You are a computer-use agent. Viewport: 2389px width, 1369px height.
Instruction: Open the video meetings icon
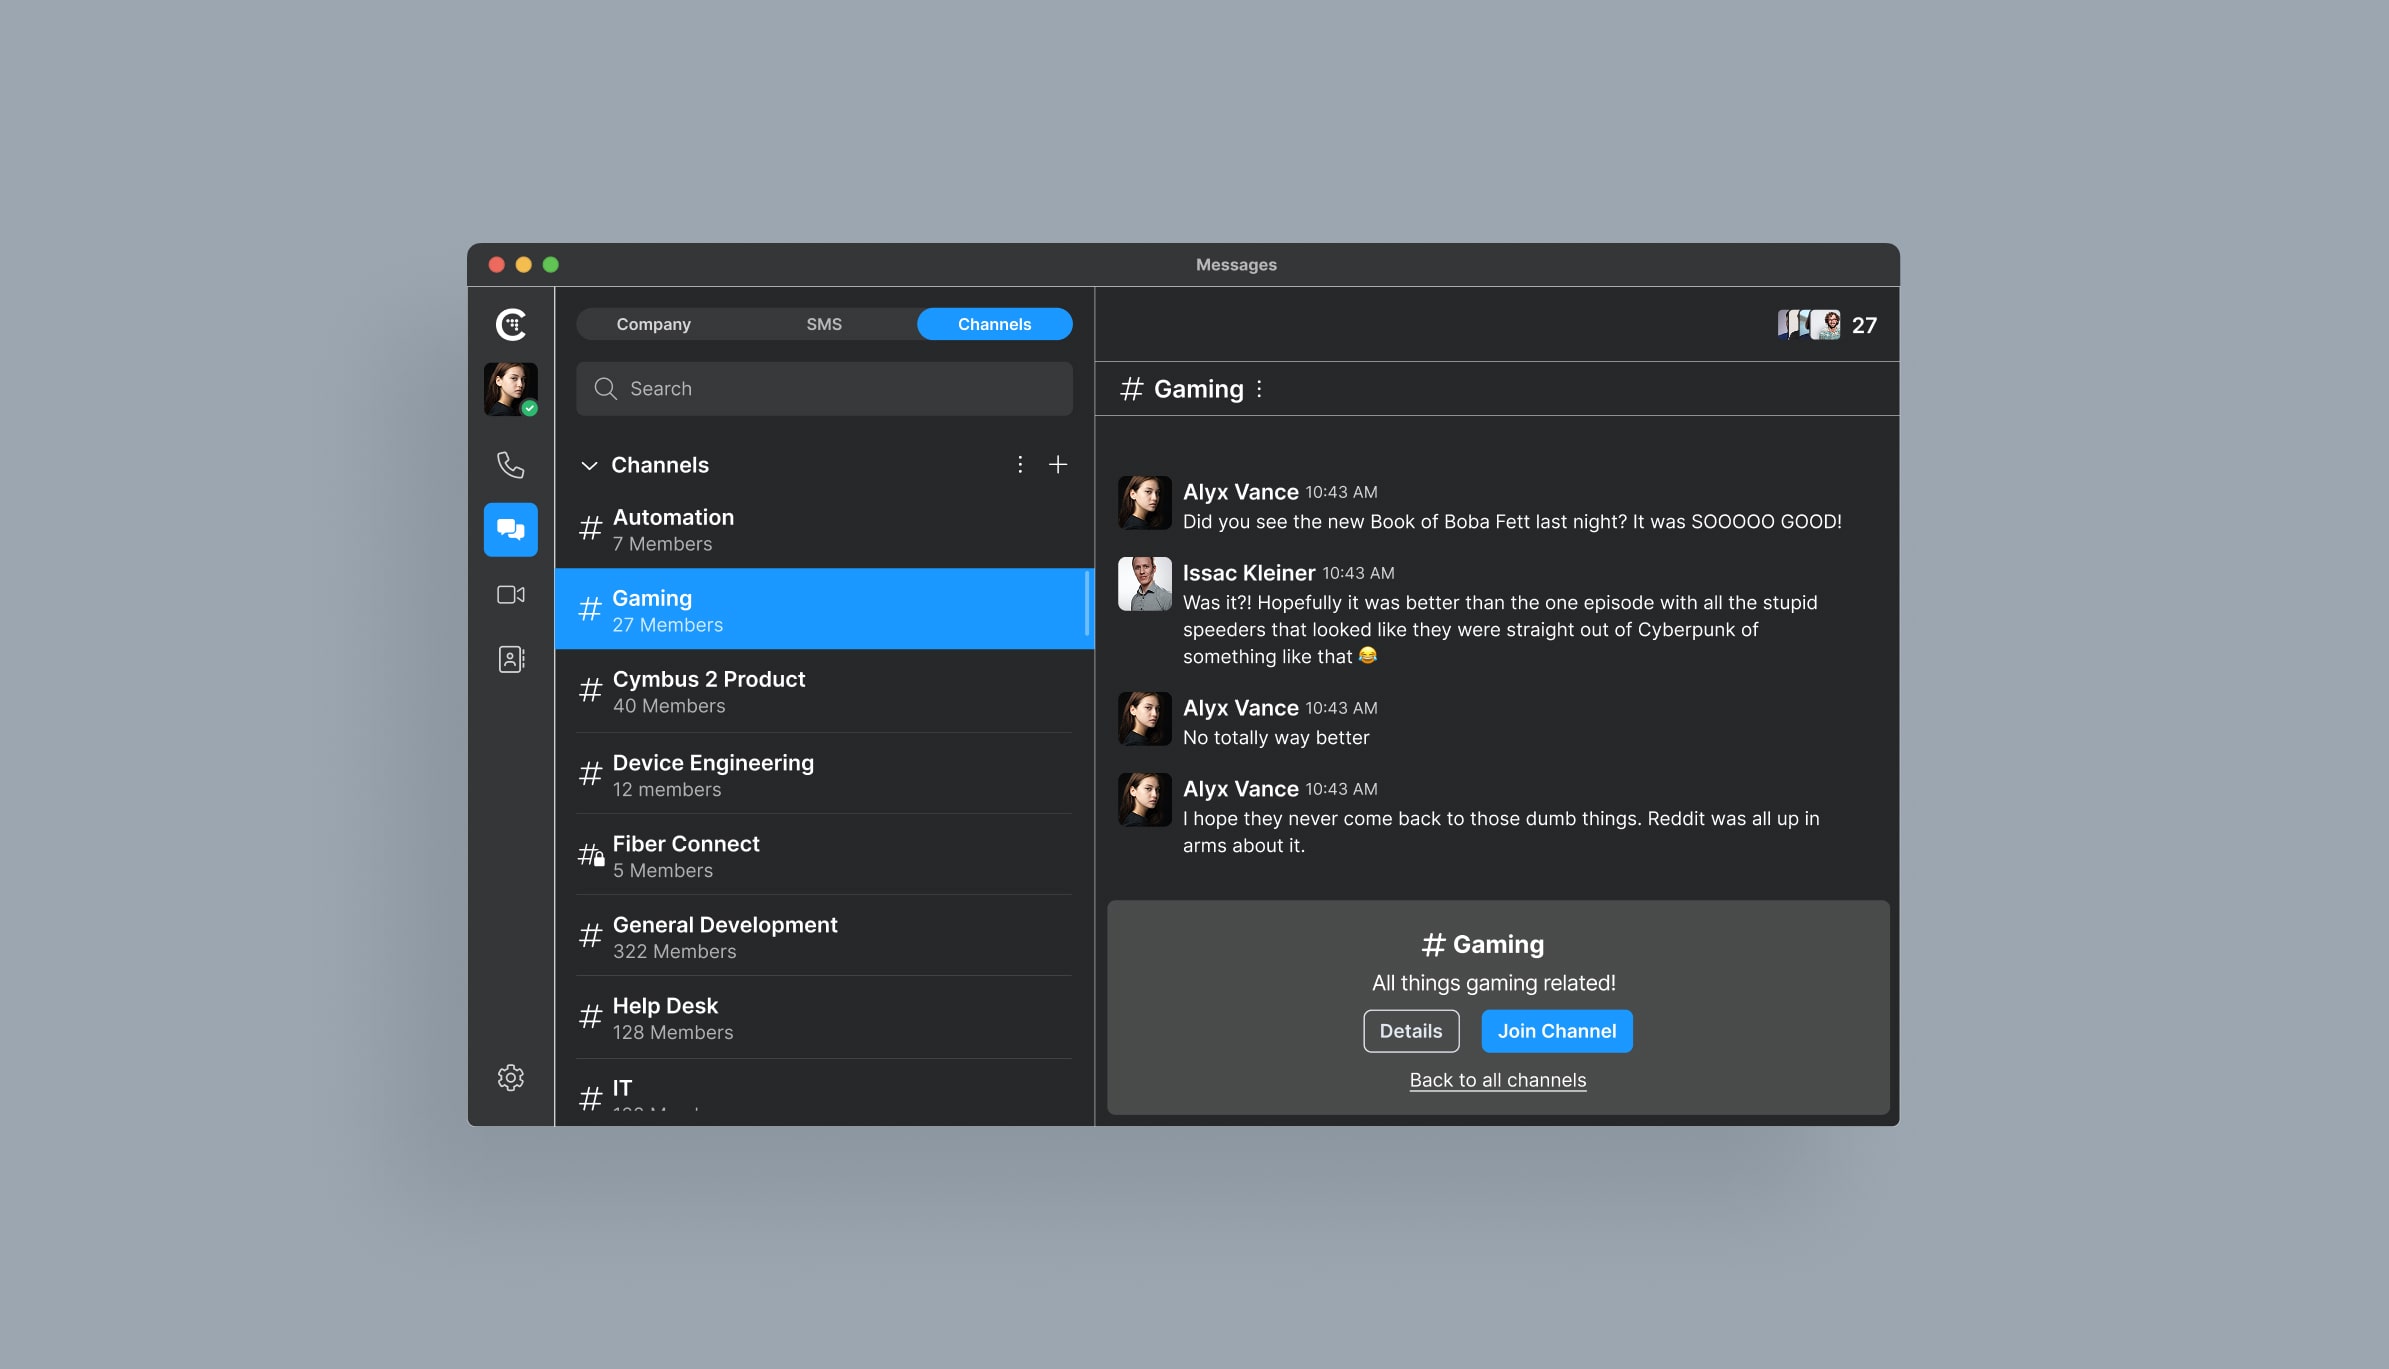point(511,594)
